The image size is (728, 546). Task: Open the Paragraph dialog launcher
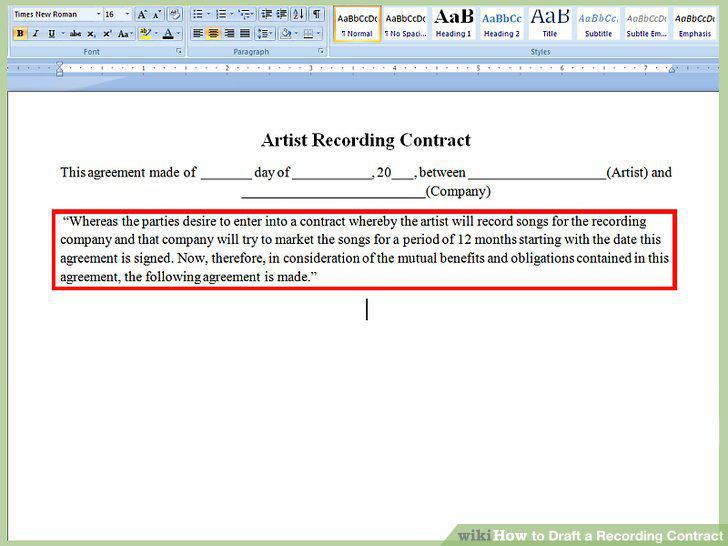coord(321,52)
